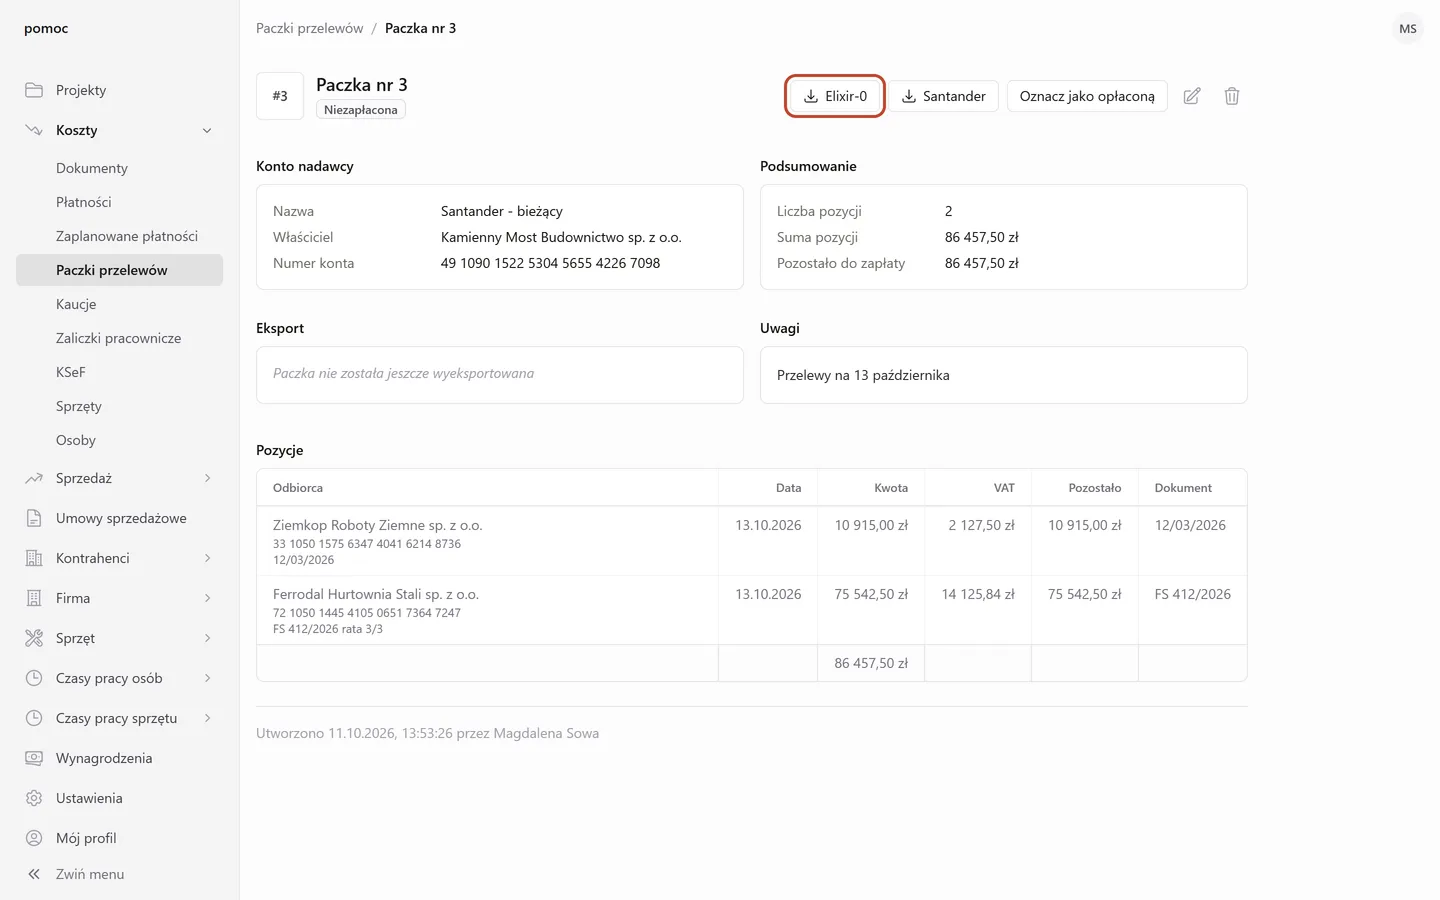Viewport: 1440px width, 900px height.
Task: Download the Santander export file
Action: (x=944, y=96)
